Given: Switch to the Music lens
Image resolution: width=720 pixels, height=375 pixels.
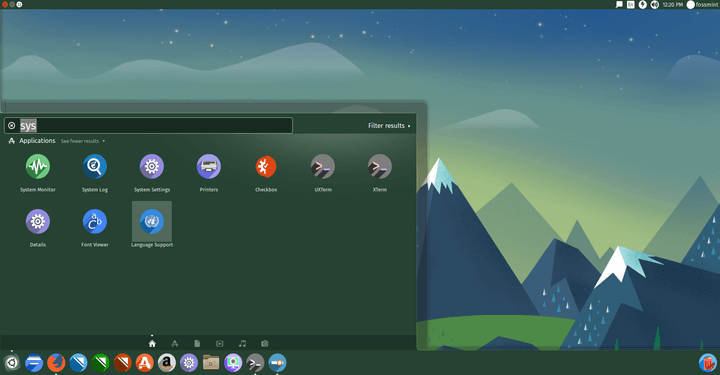Looking at the screenshot, I should click(x=242, y=343).
